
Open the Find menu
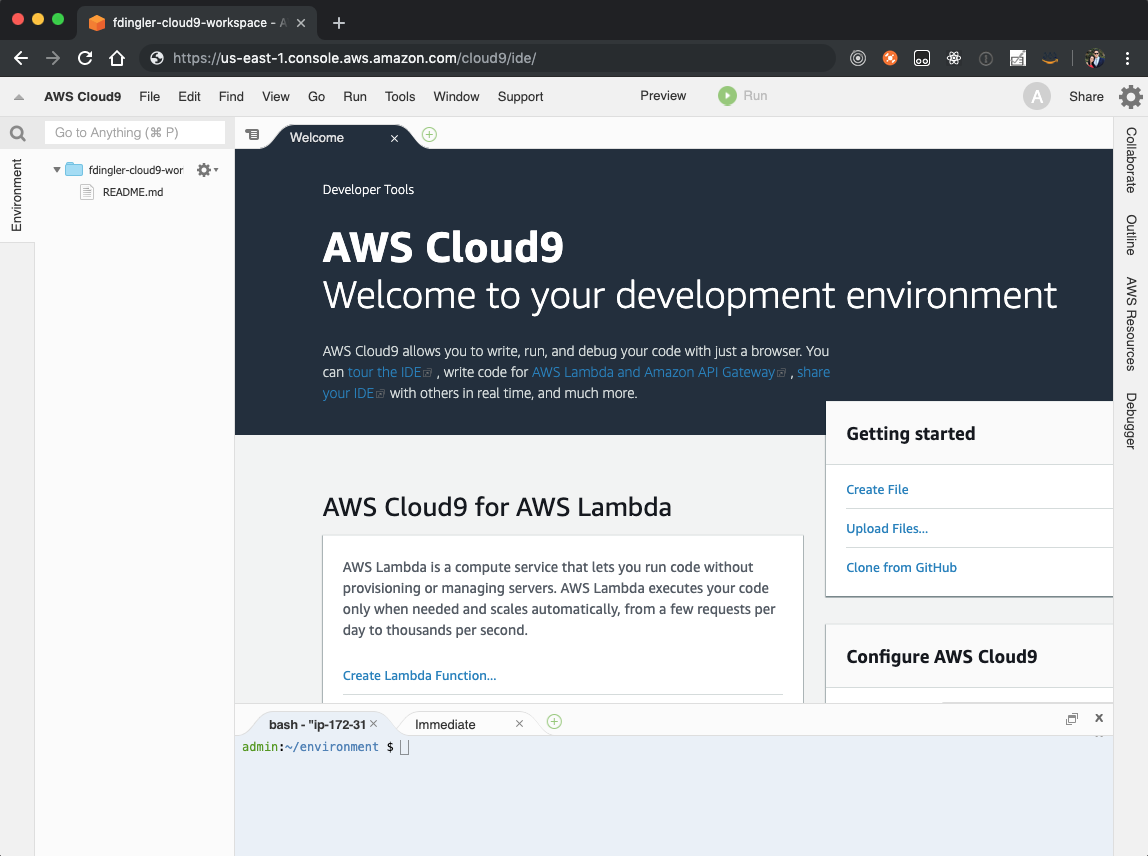coord(231,97)
